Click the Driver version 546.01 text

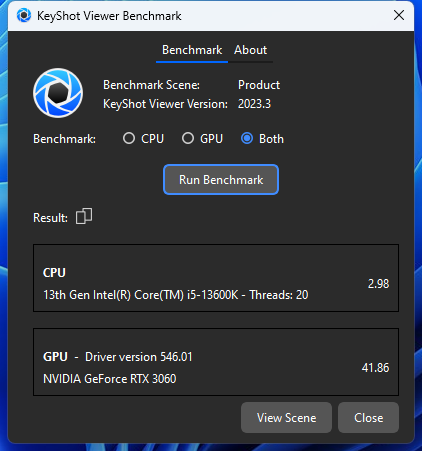139,357
